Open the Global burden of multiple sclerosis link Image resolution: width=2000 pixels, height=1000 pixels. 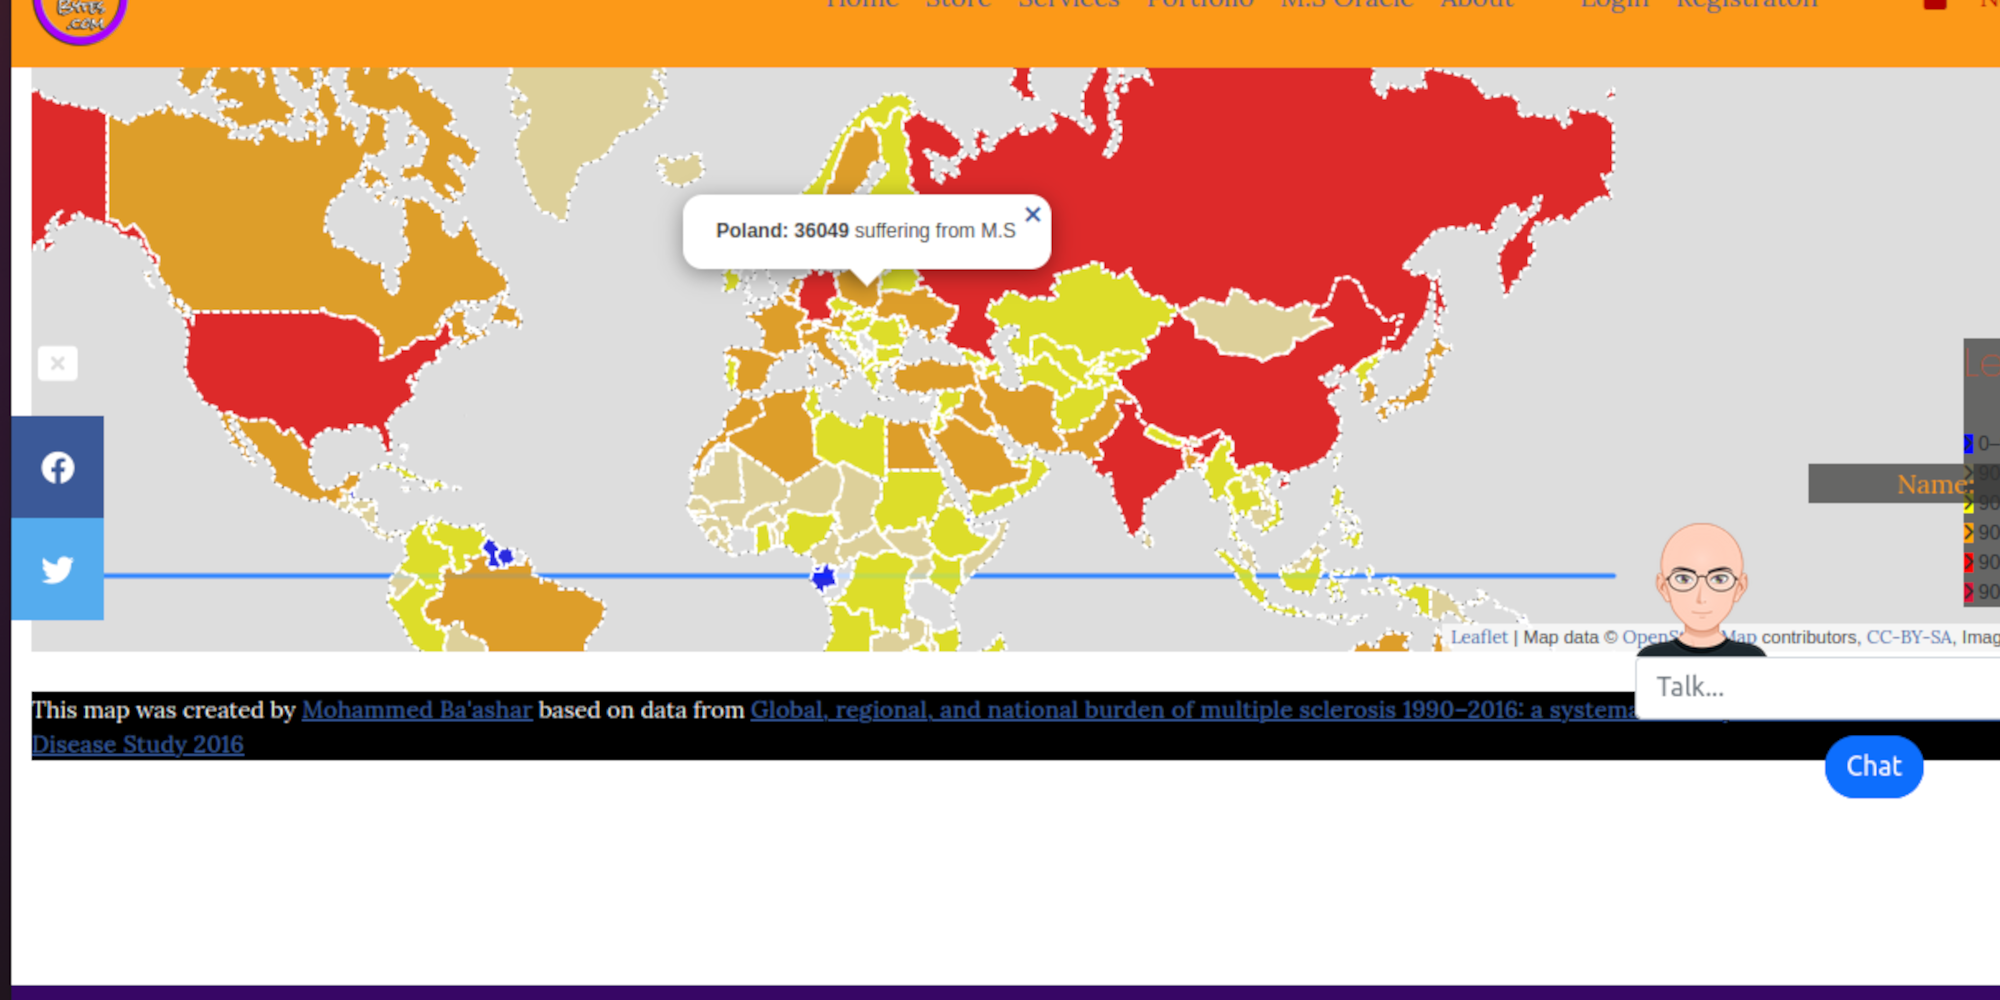click(x=1190, y=710)
